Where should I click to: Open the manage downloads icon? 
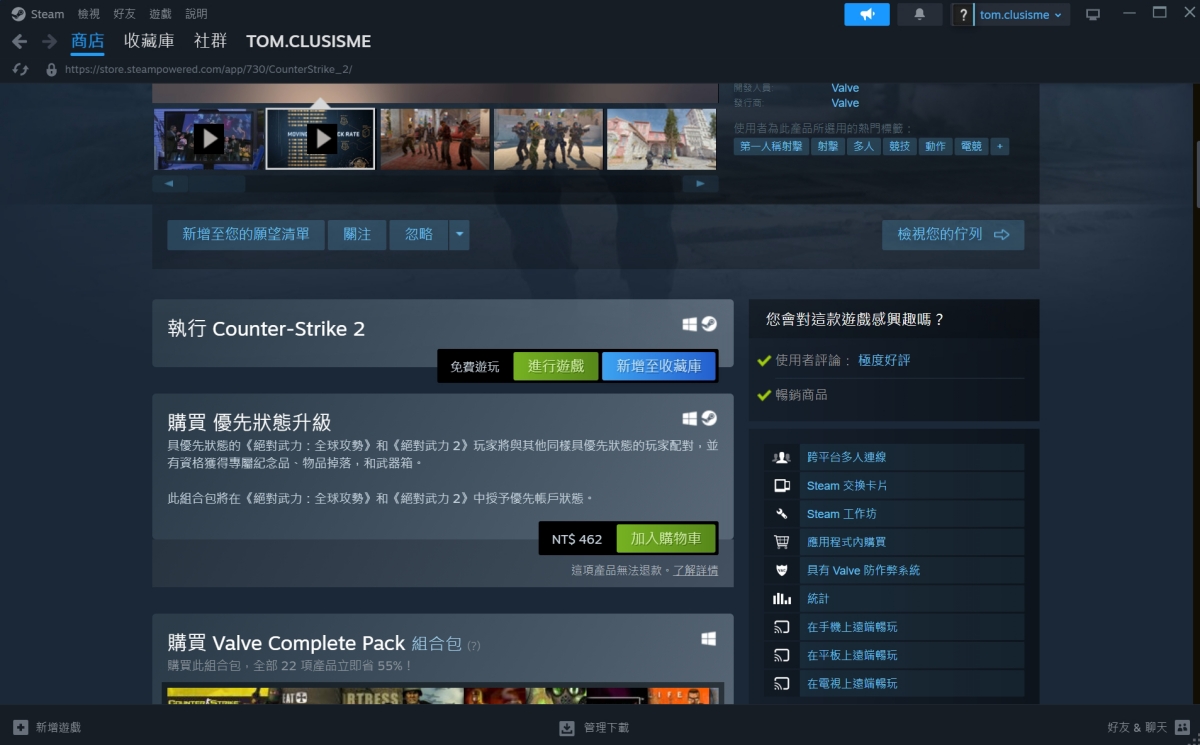pyautogui.click(x=567, y=727)
